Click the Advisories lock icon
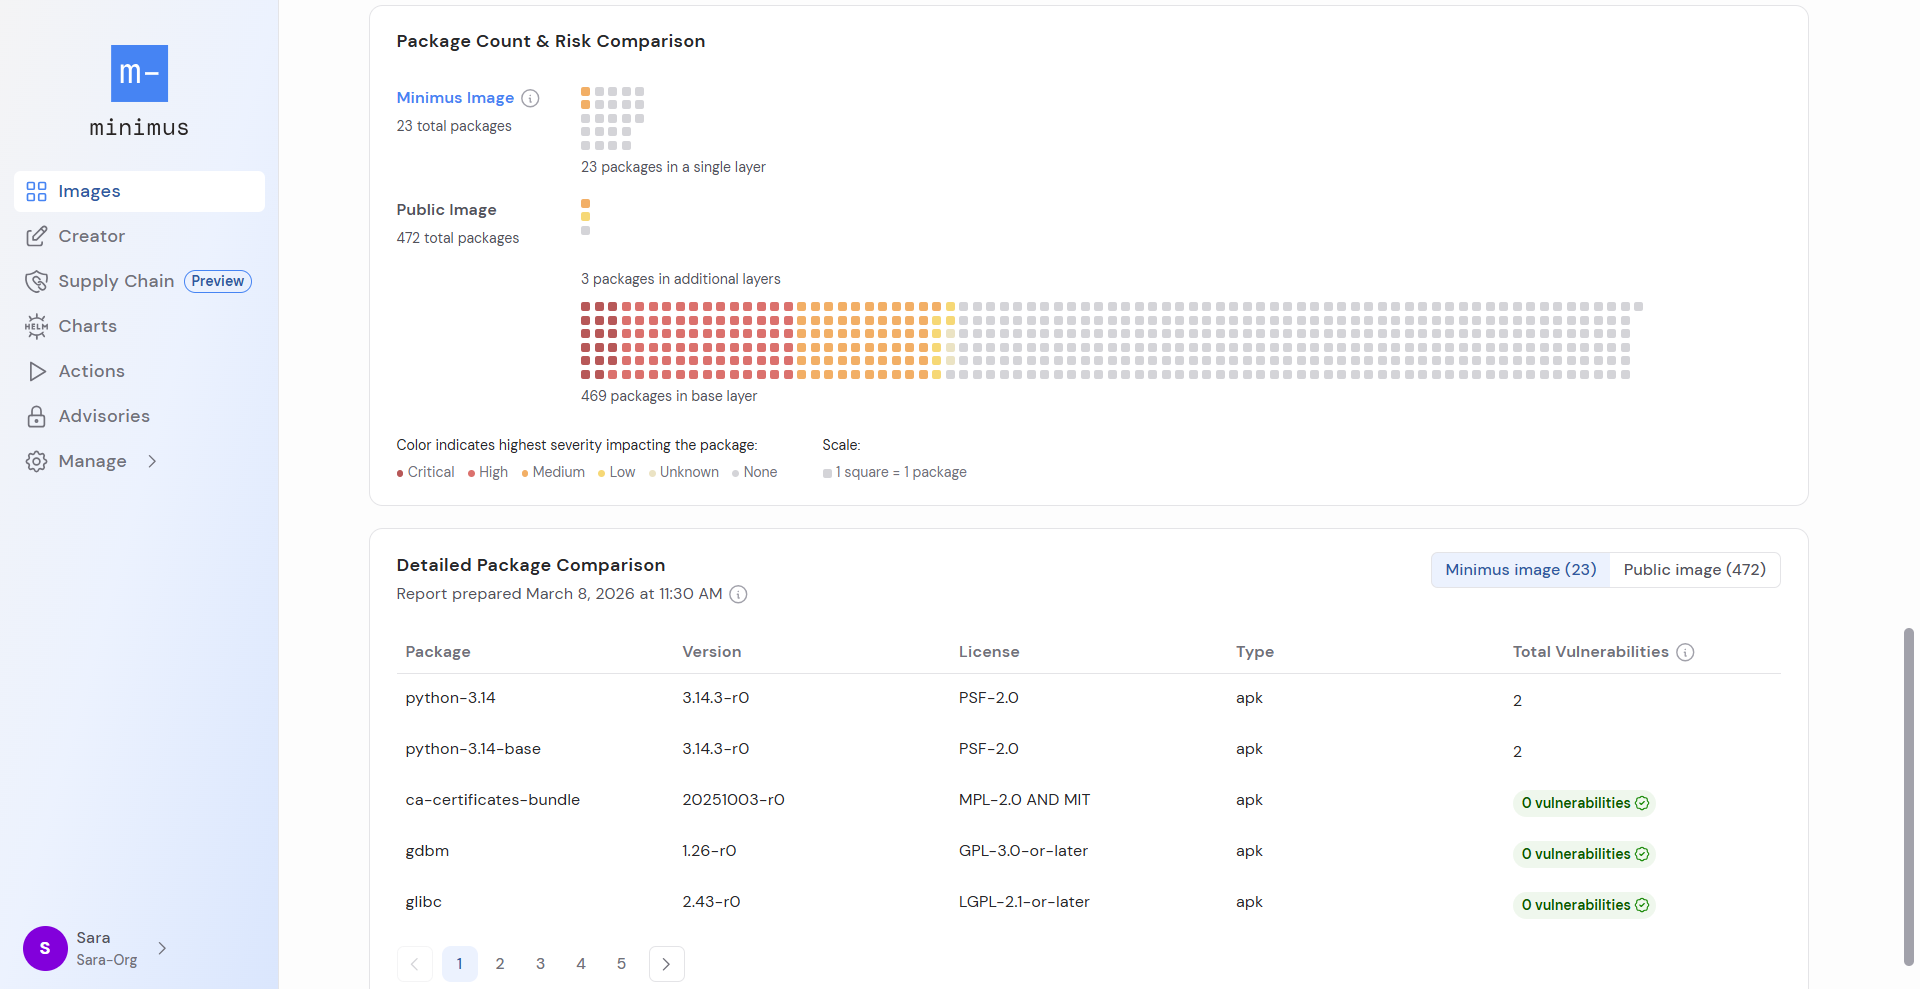The height and width of the screenshot is (989, 1920). coord(37,416)
